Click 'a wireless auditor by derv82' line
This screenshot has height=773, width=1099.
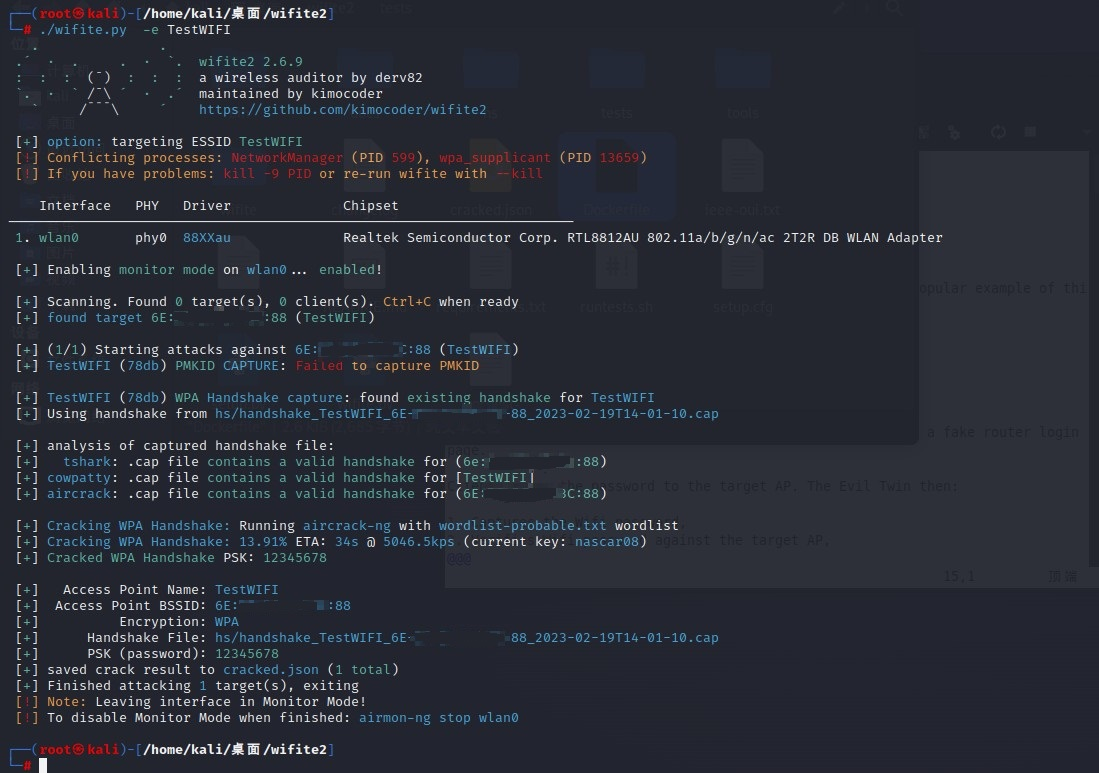pyautogui.click(x=310, y=78)
